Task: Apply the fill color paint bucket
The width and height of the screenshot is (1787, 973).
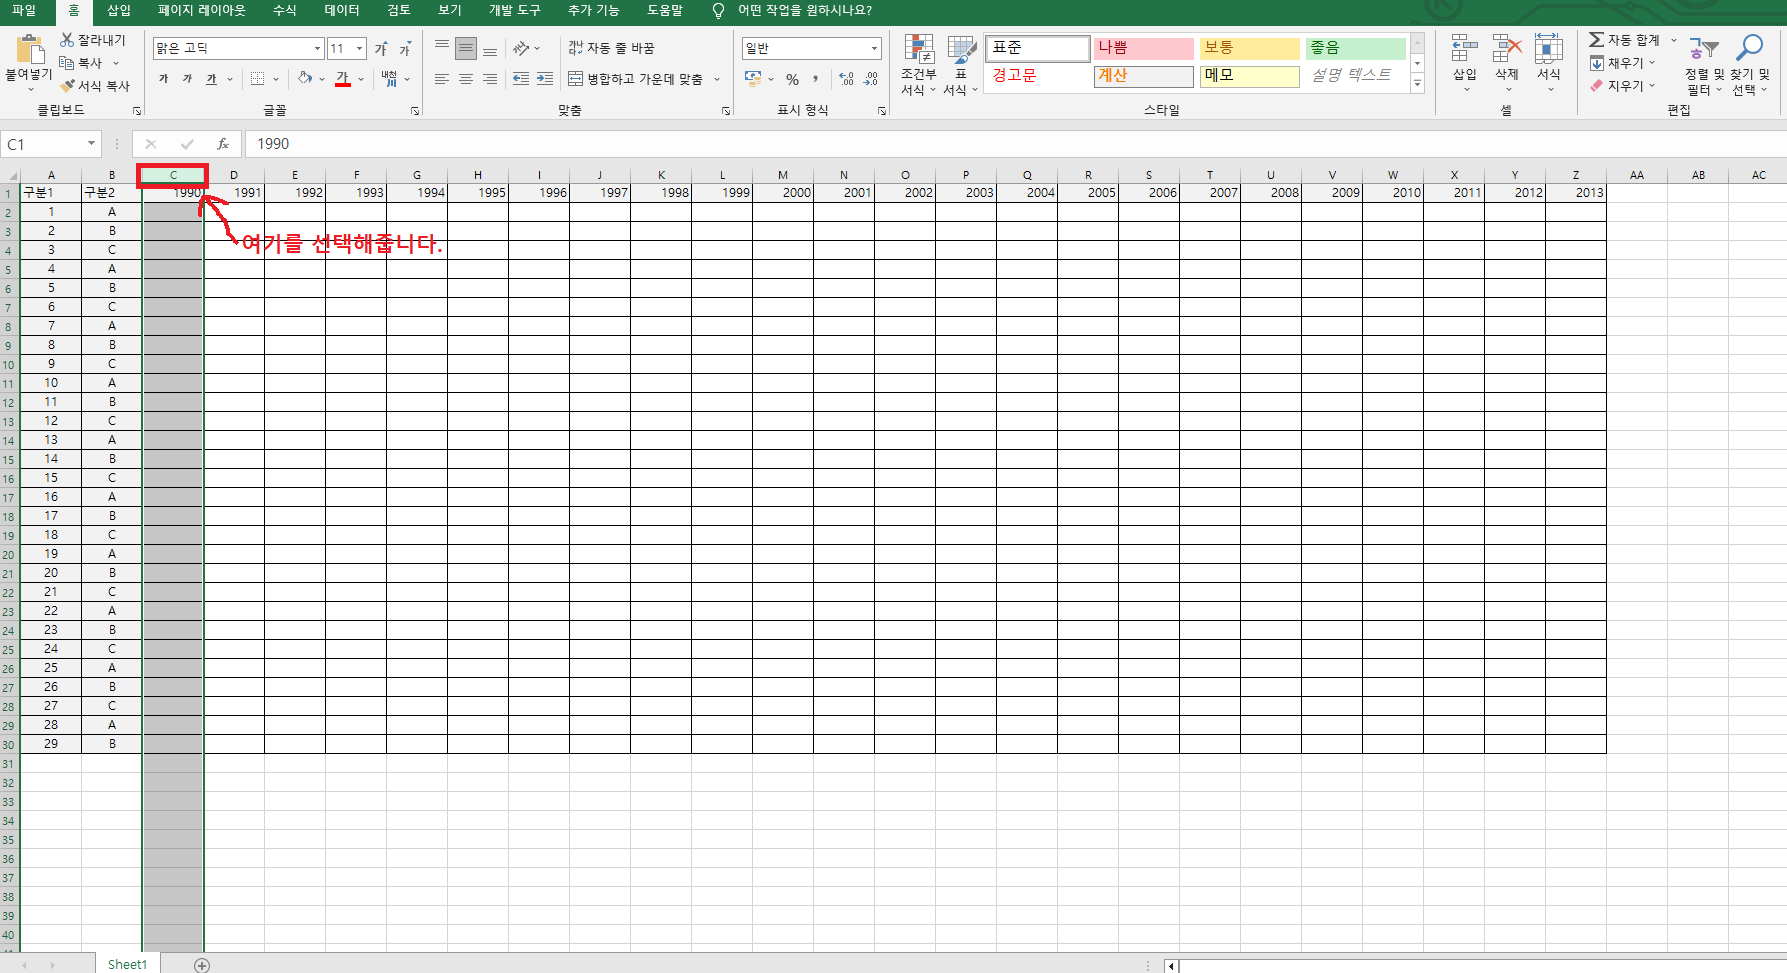Action: tap(305, 79)
